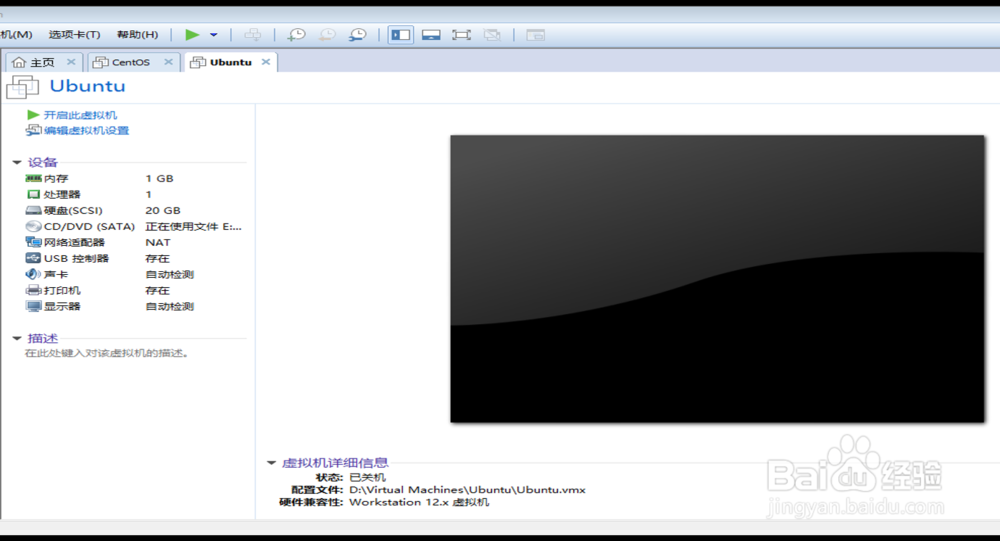Viewport: 1000px width, 541px height.
Task: Select the 处理器 device row
Action: coord(134,195)
